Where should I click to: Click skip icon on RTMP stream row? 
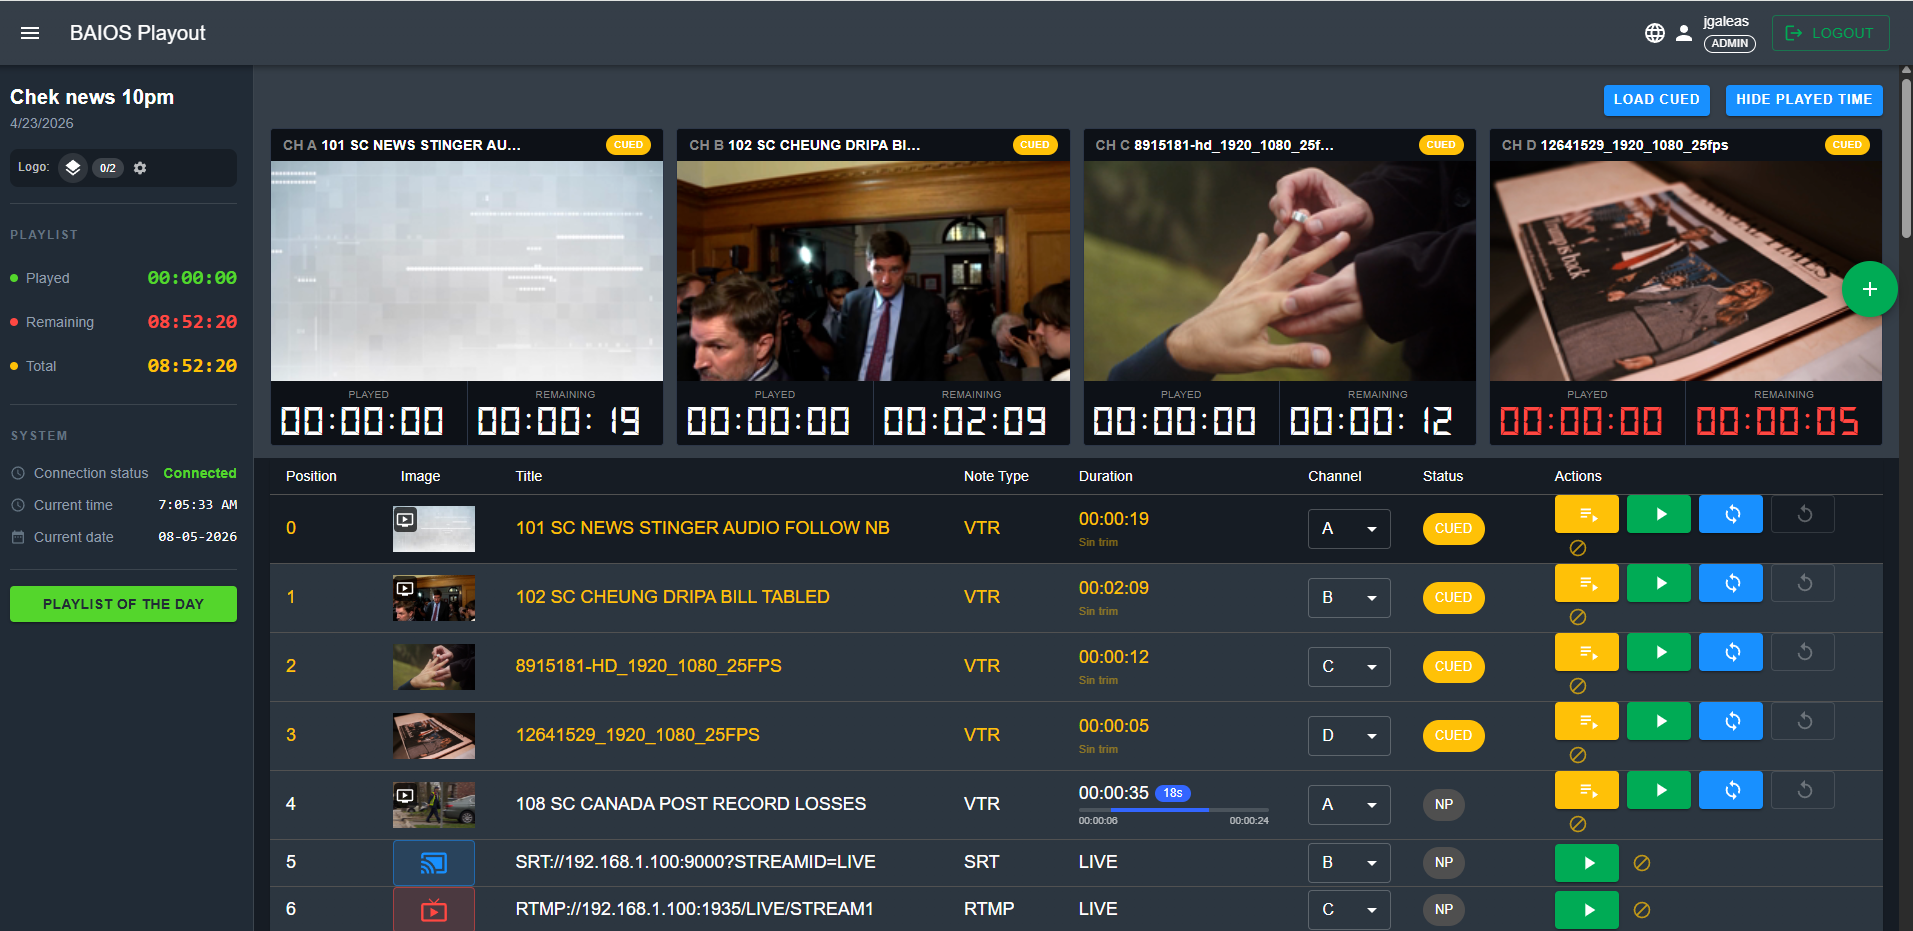pyautogui.click(x=1642, y=910)
